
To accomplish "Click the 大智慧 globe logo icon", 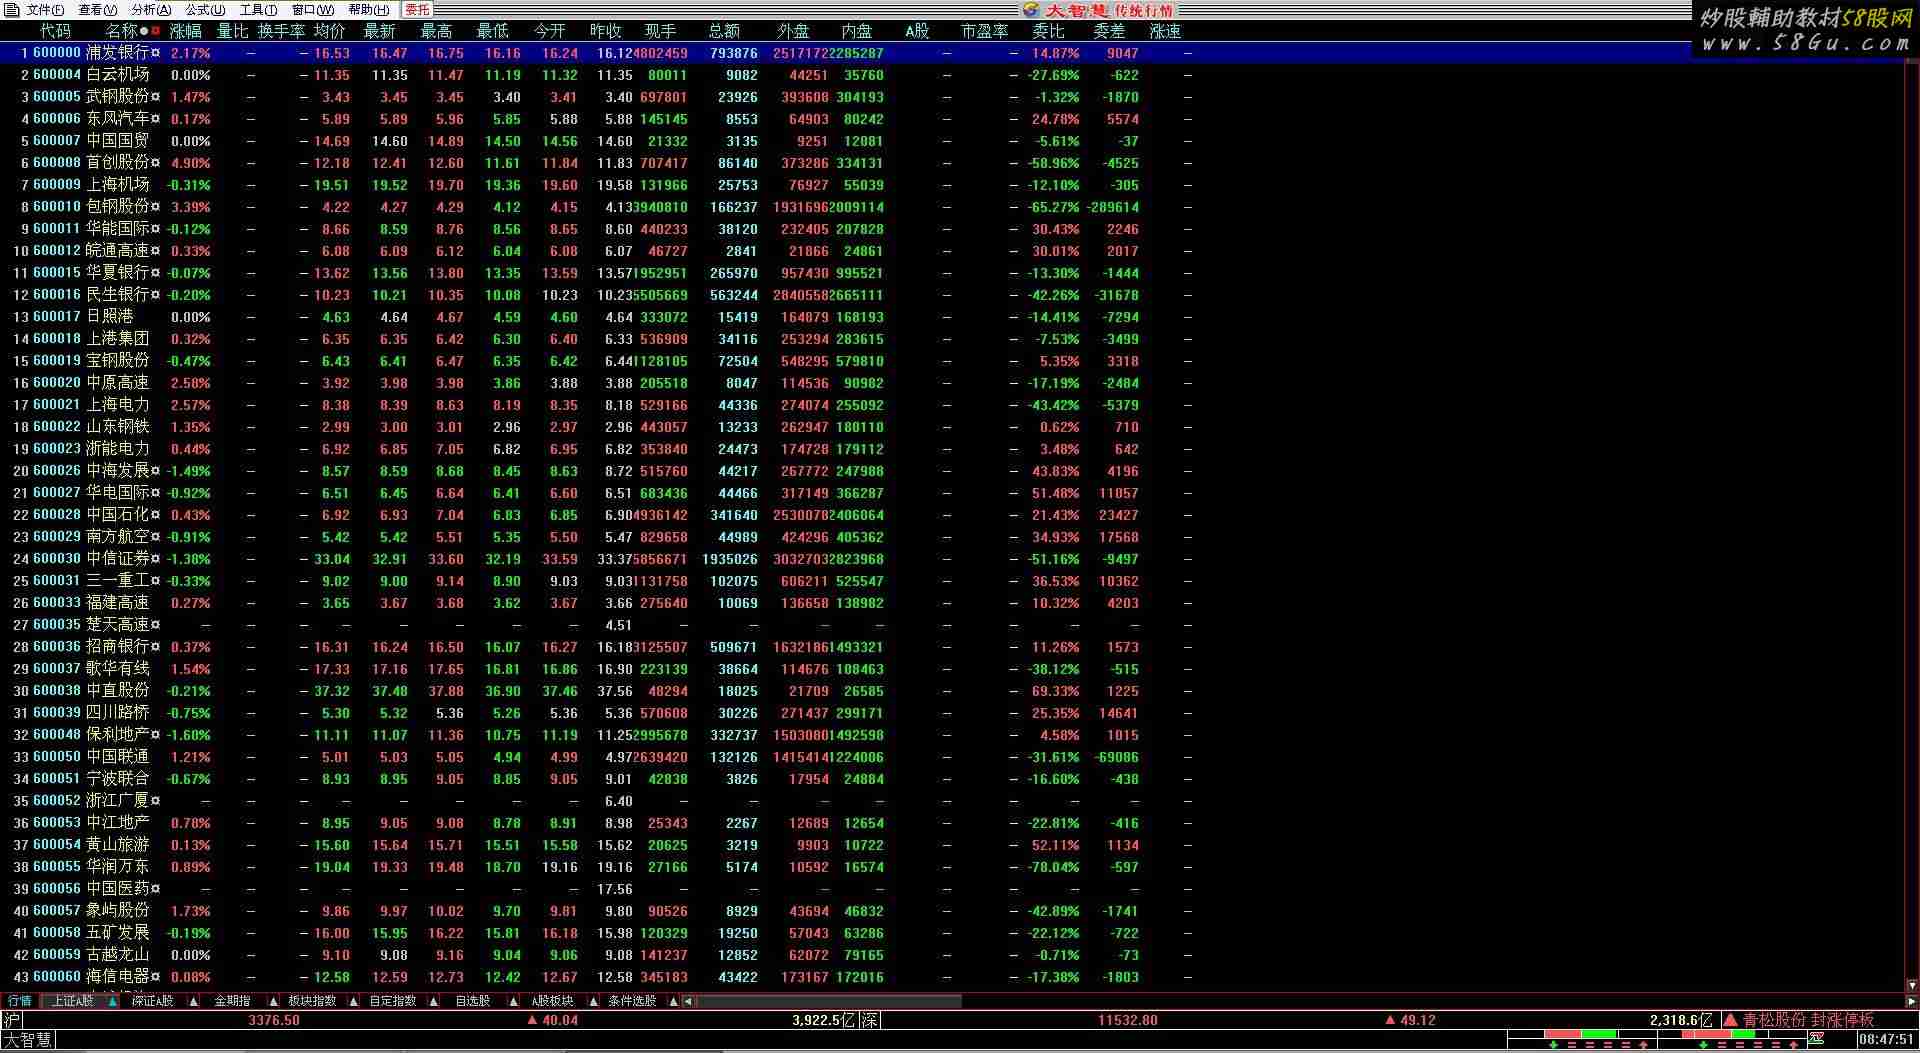I will coord(1031,10).
